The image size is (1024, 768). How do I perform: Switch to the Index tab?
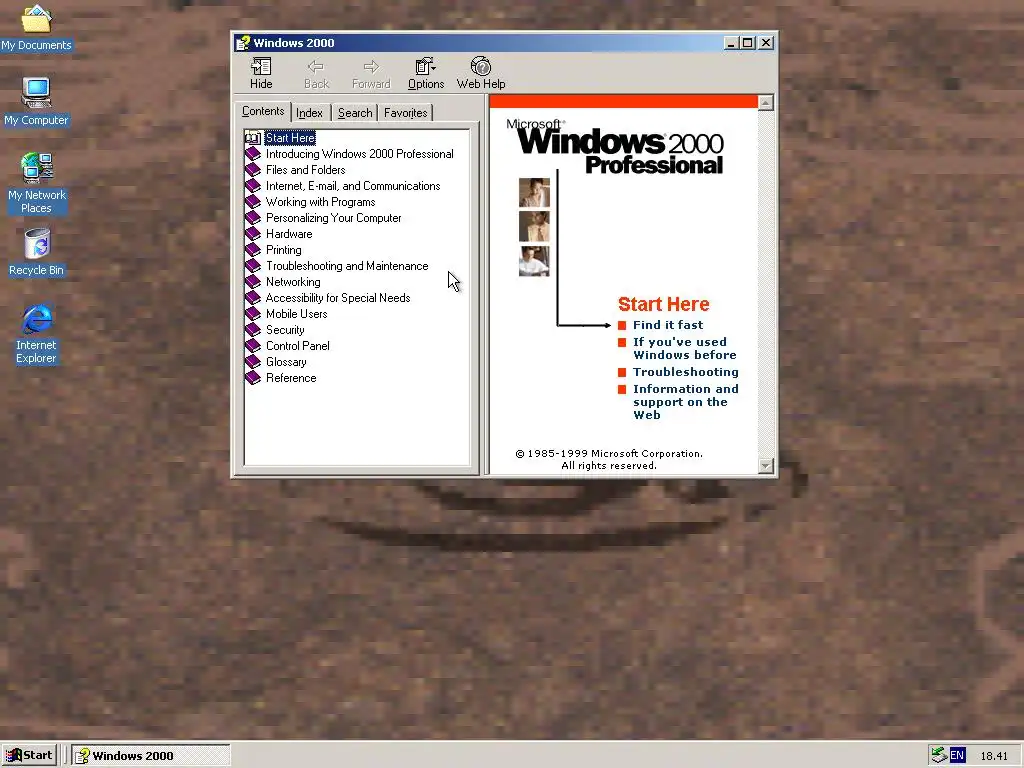click(310, 113)
